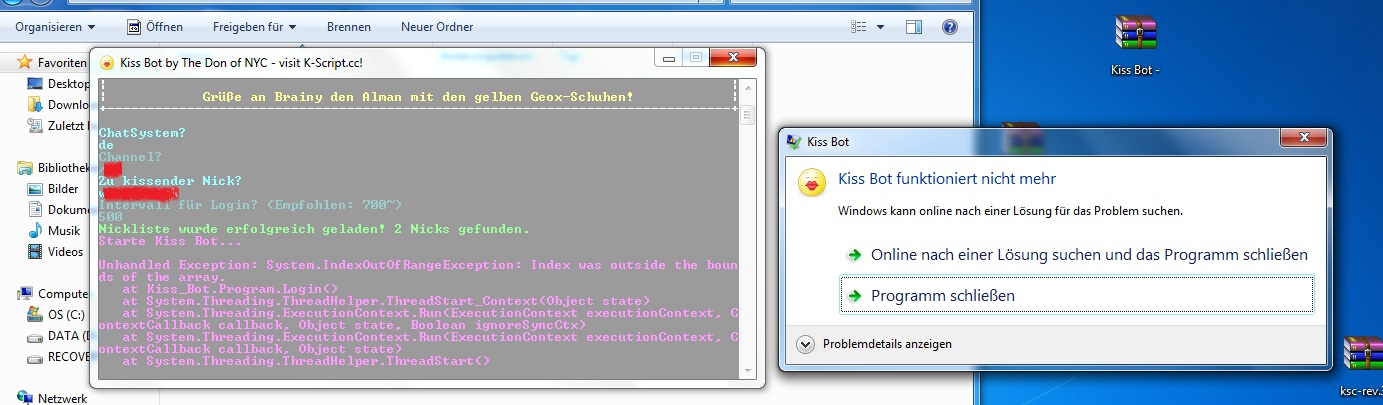Open the view options dropdown arrow
Viewport: 1383px width, 405px height.
(x=880, y=27)
